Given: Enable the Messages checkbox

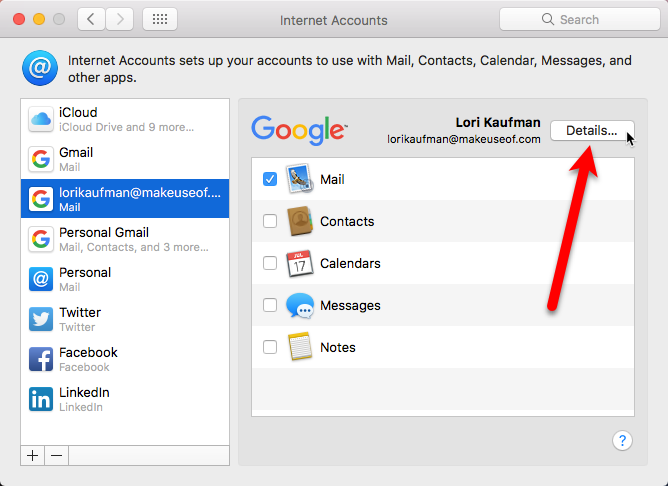Looking at the screenshot, I should (x=270, y=305).
